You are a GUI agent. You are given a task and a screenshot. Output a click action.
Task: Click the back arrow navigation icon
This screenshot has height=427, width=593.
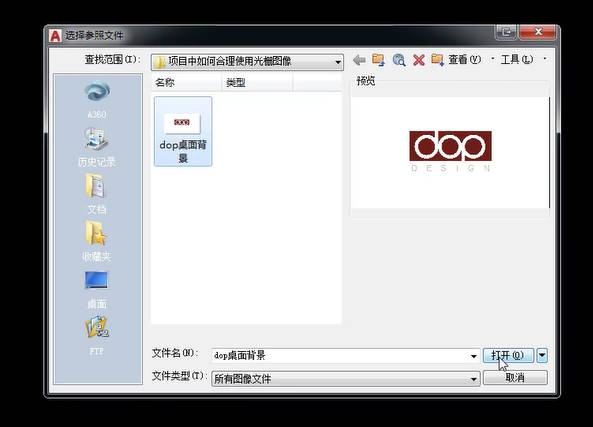(x=359, y=60)
